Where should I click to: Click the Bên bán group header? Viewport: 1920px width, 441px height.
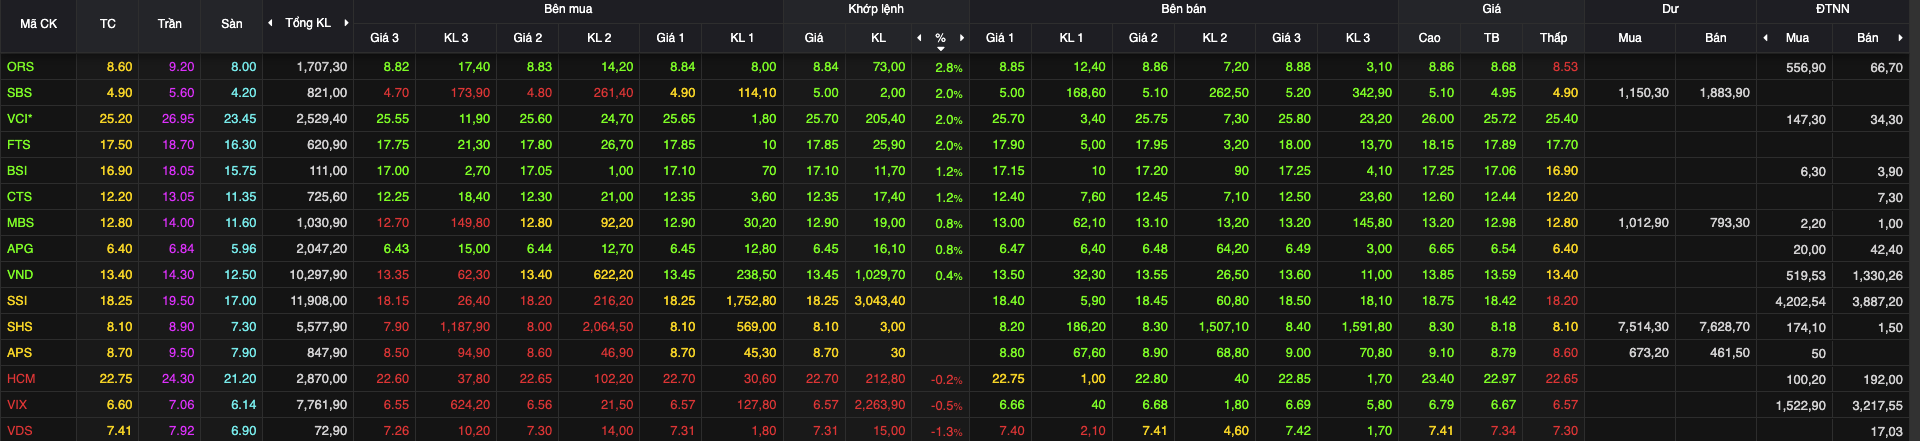1184,9
